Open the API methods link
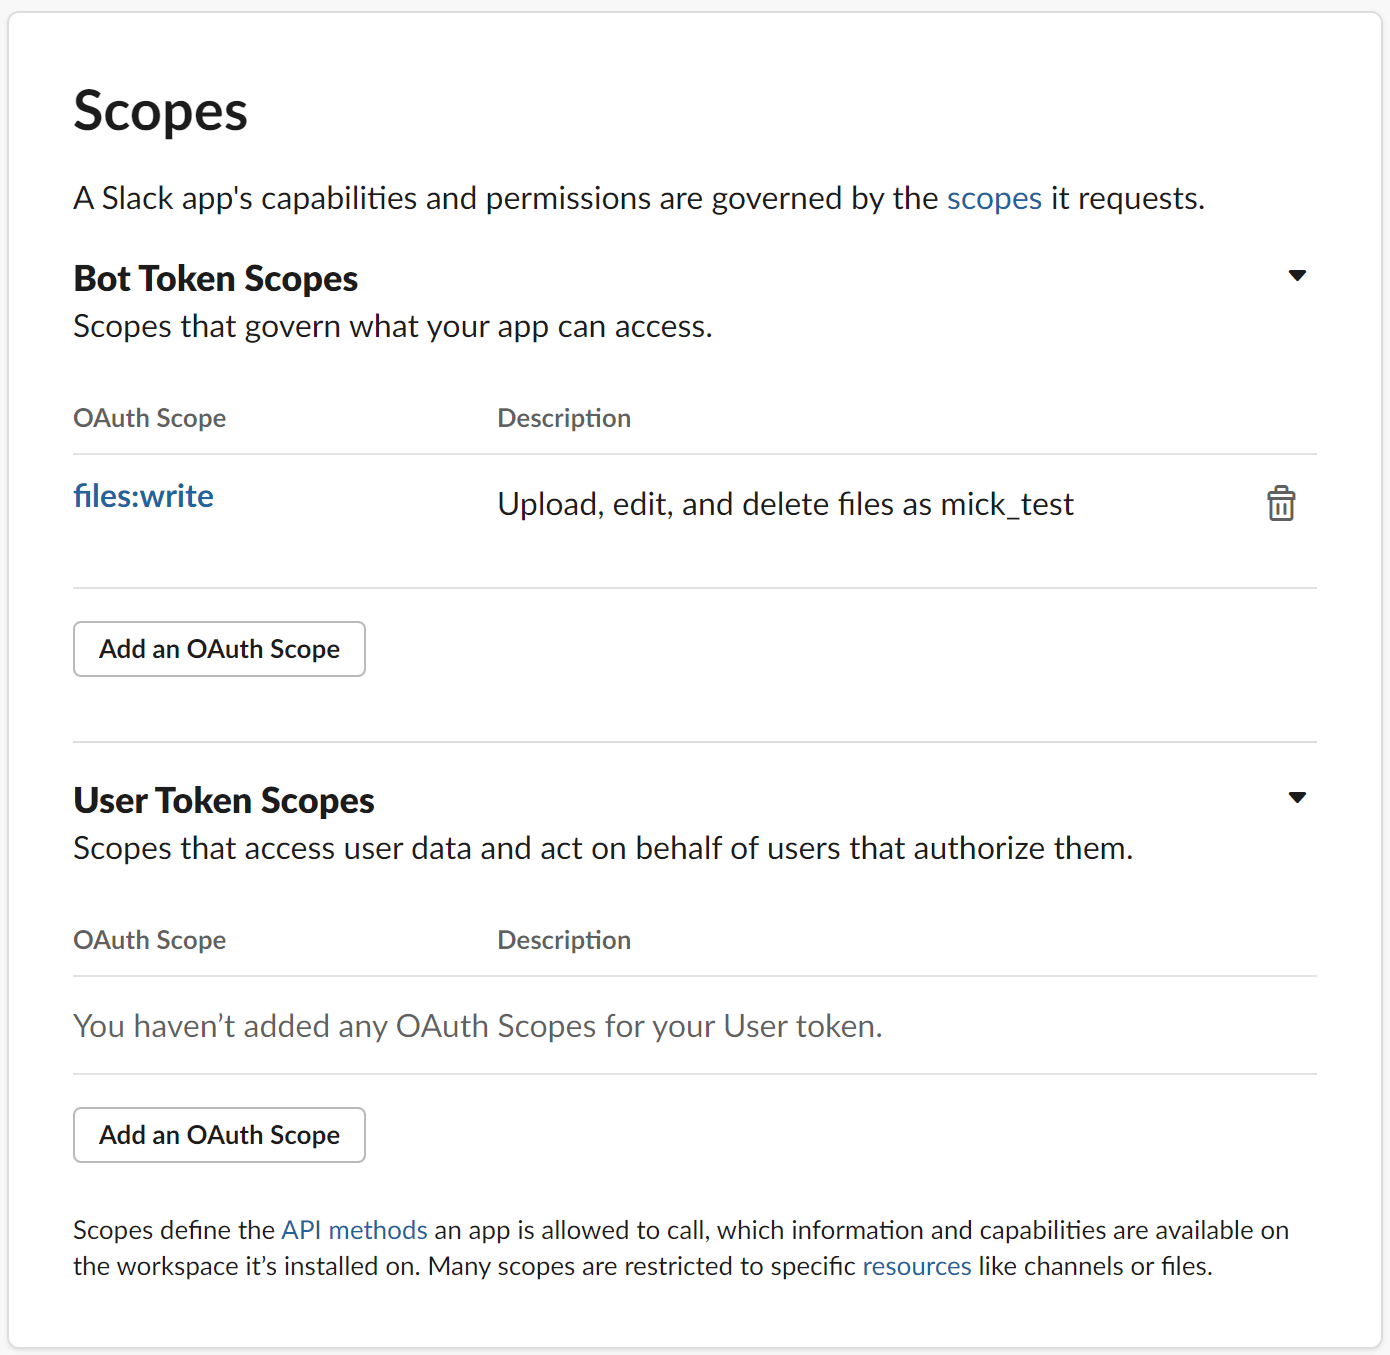 (354, 1230)
